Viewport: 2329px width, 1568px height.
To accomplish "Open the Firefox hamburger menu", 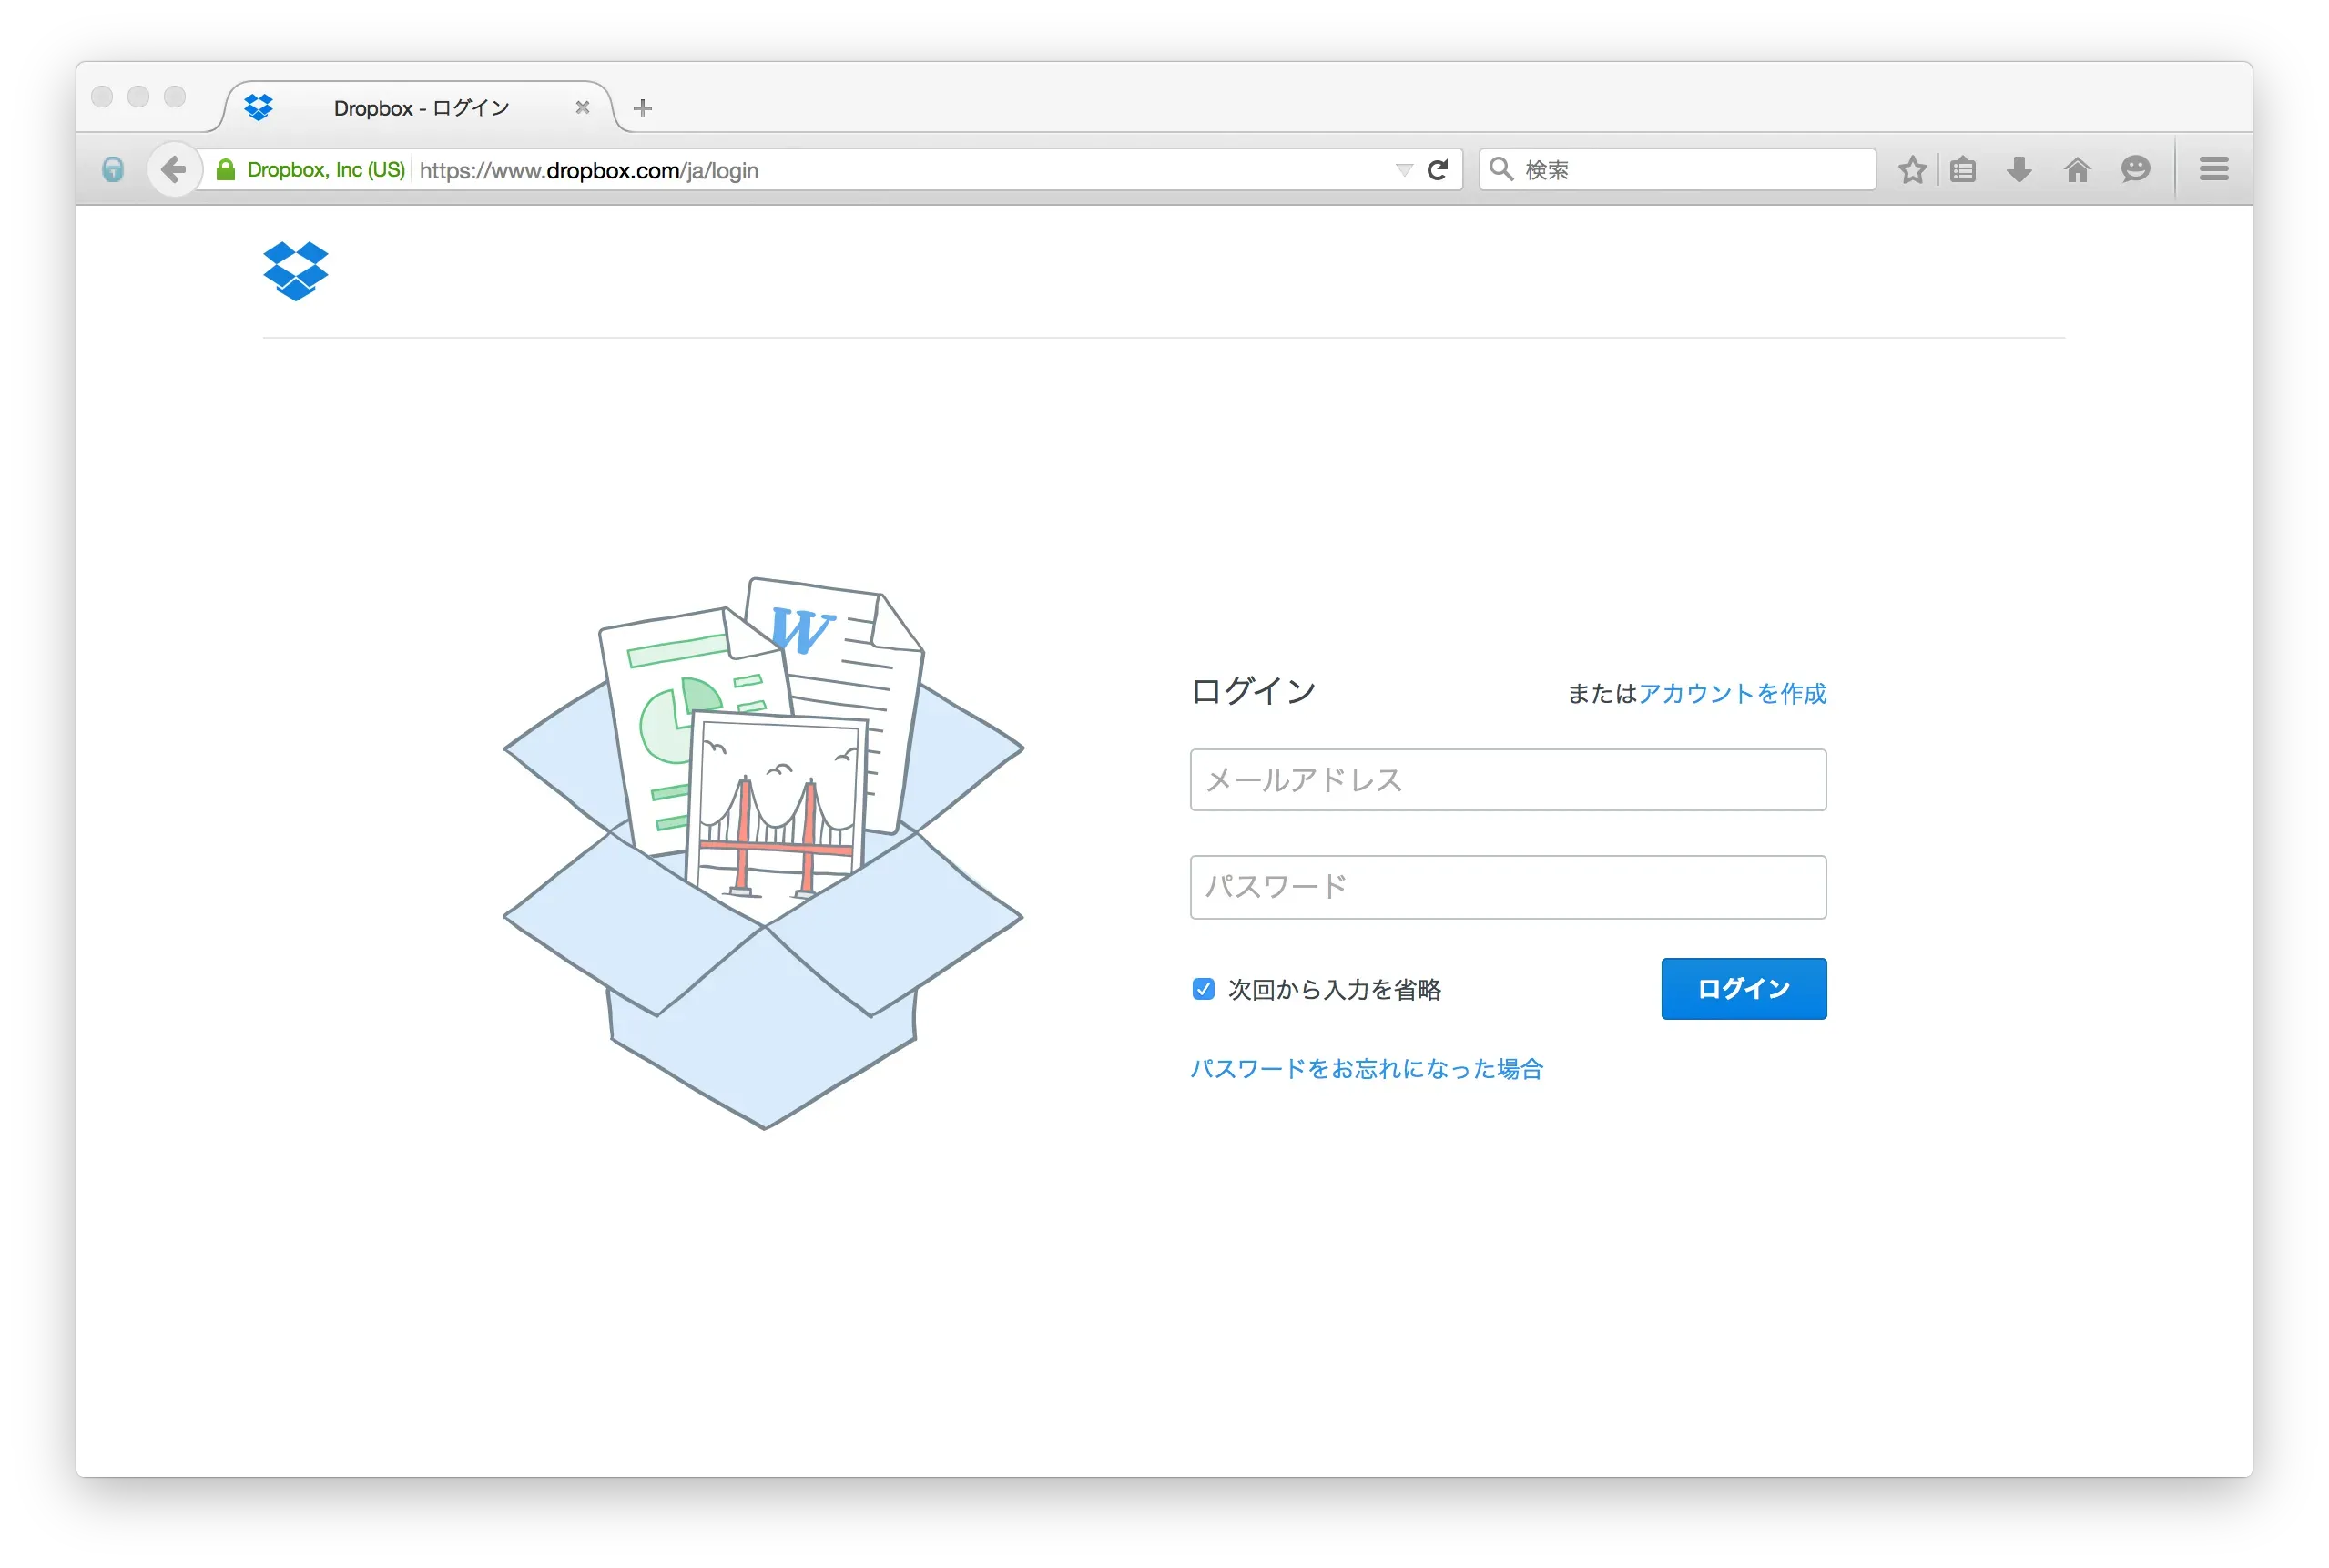I will click(2213, 168).
